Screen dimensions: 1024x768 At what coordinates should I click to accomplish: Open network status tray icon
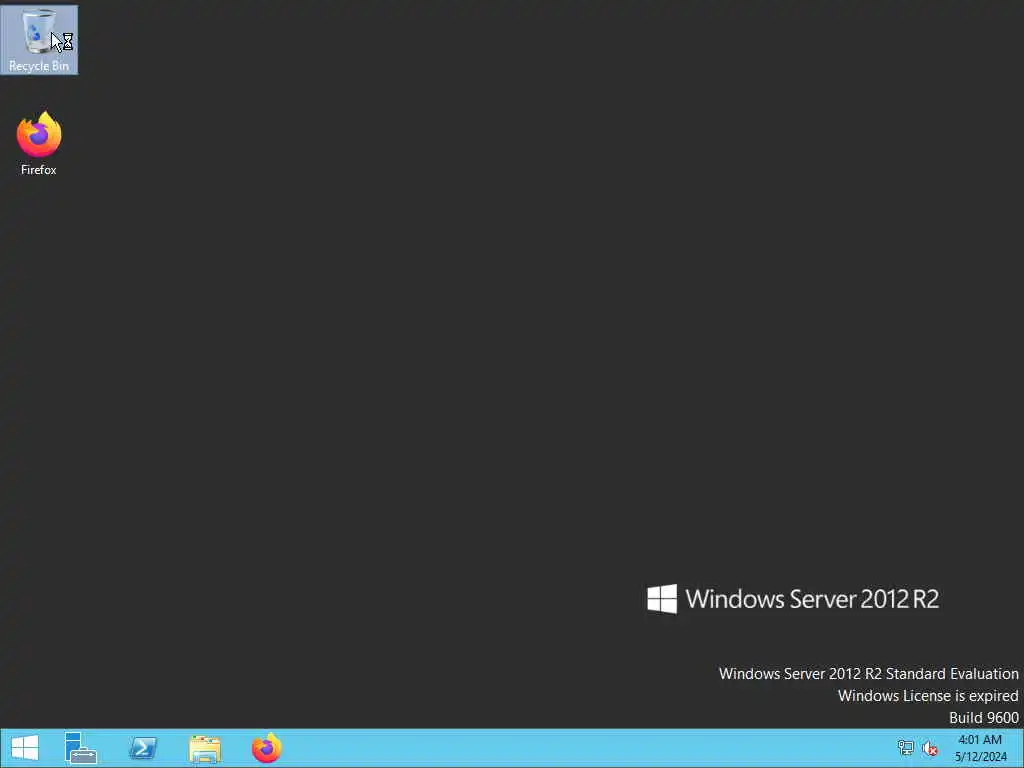point(905,748)
